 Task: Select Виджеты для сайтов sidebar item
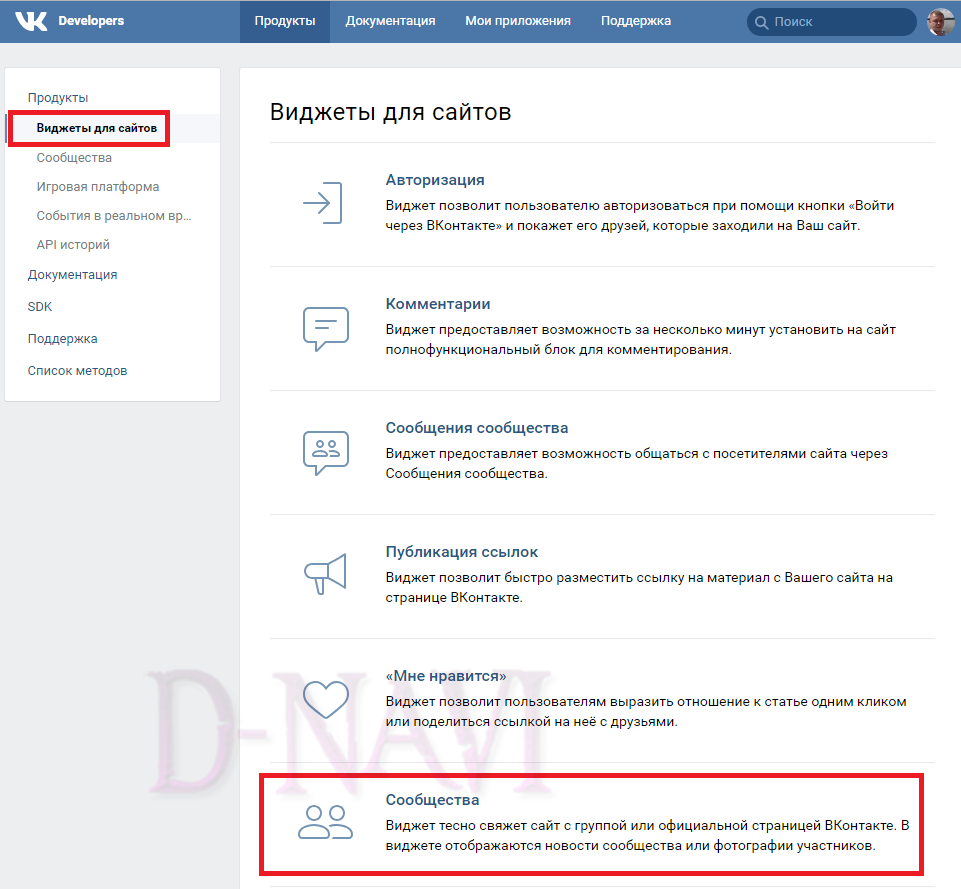(x=97, y=128)
